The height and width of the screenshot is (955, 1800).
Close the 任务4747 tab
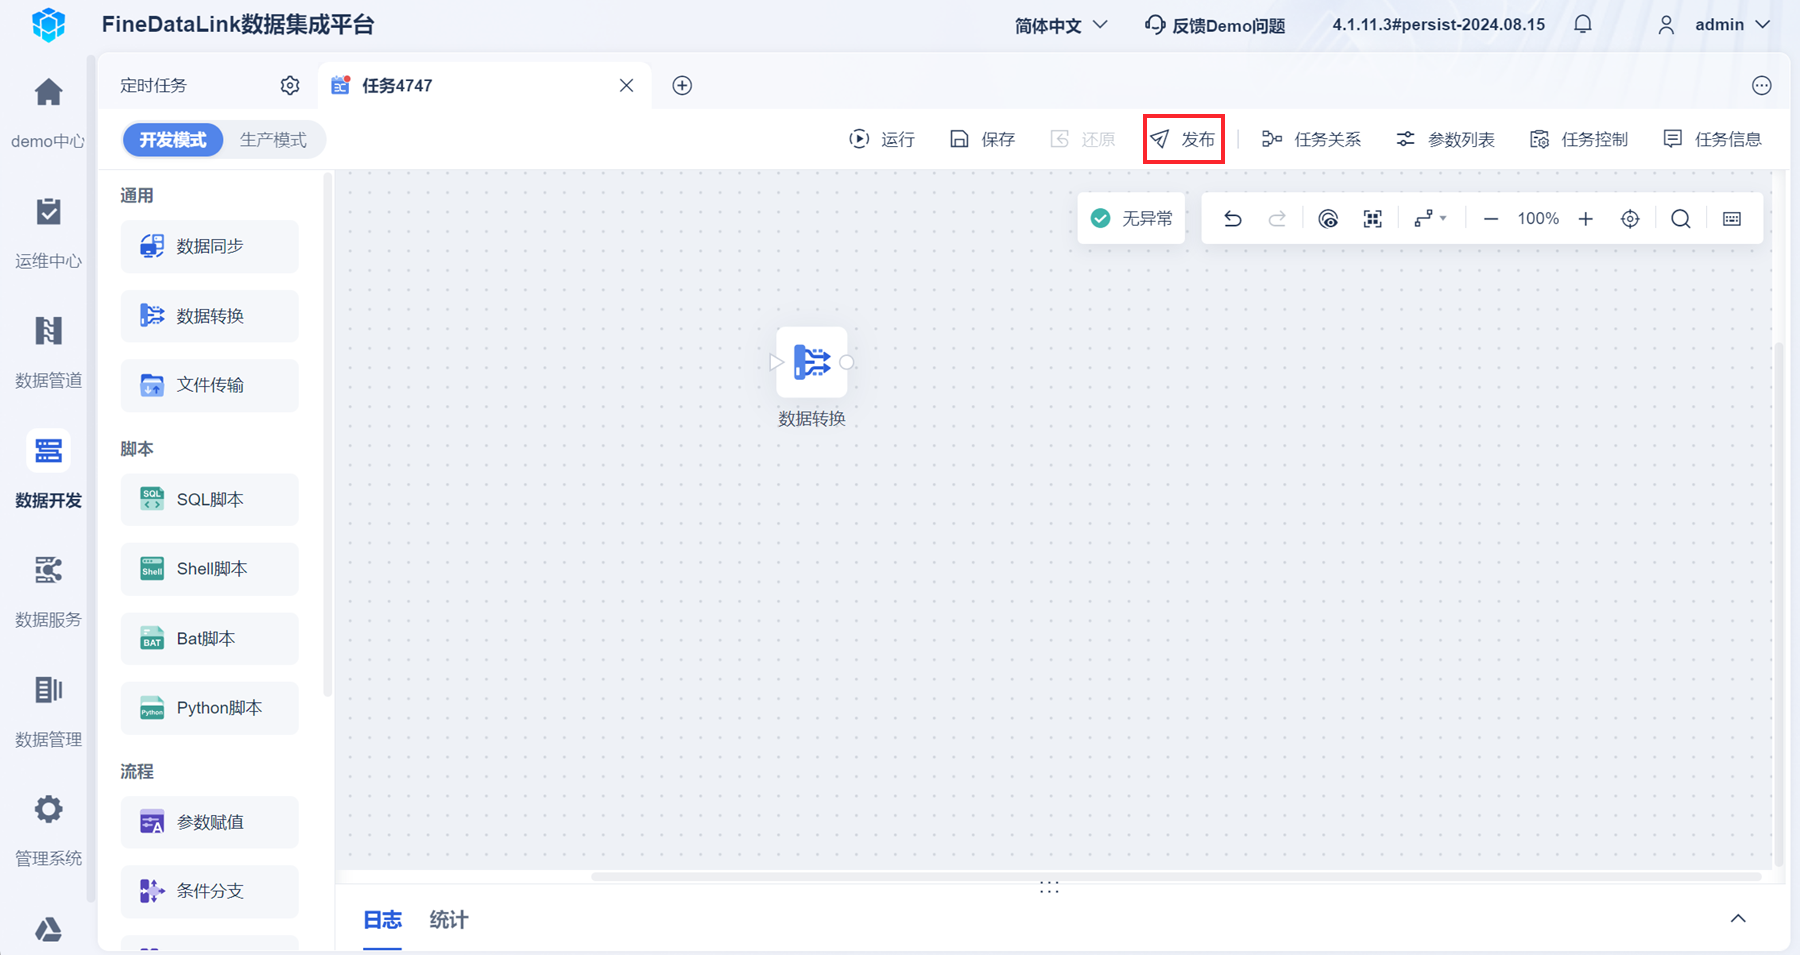click(626, 86)
